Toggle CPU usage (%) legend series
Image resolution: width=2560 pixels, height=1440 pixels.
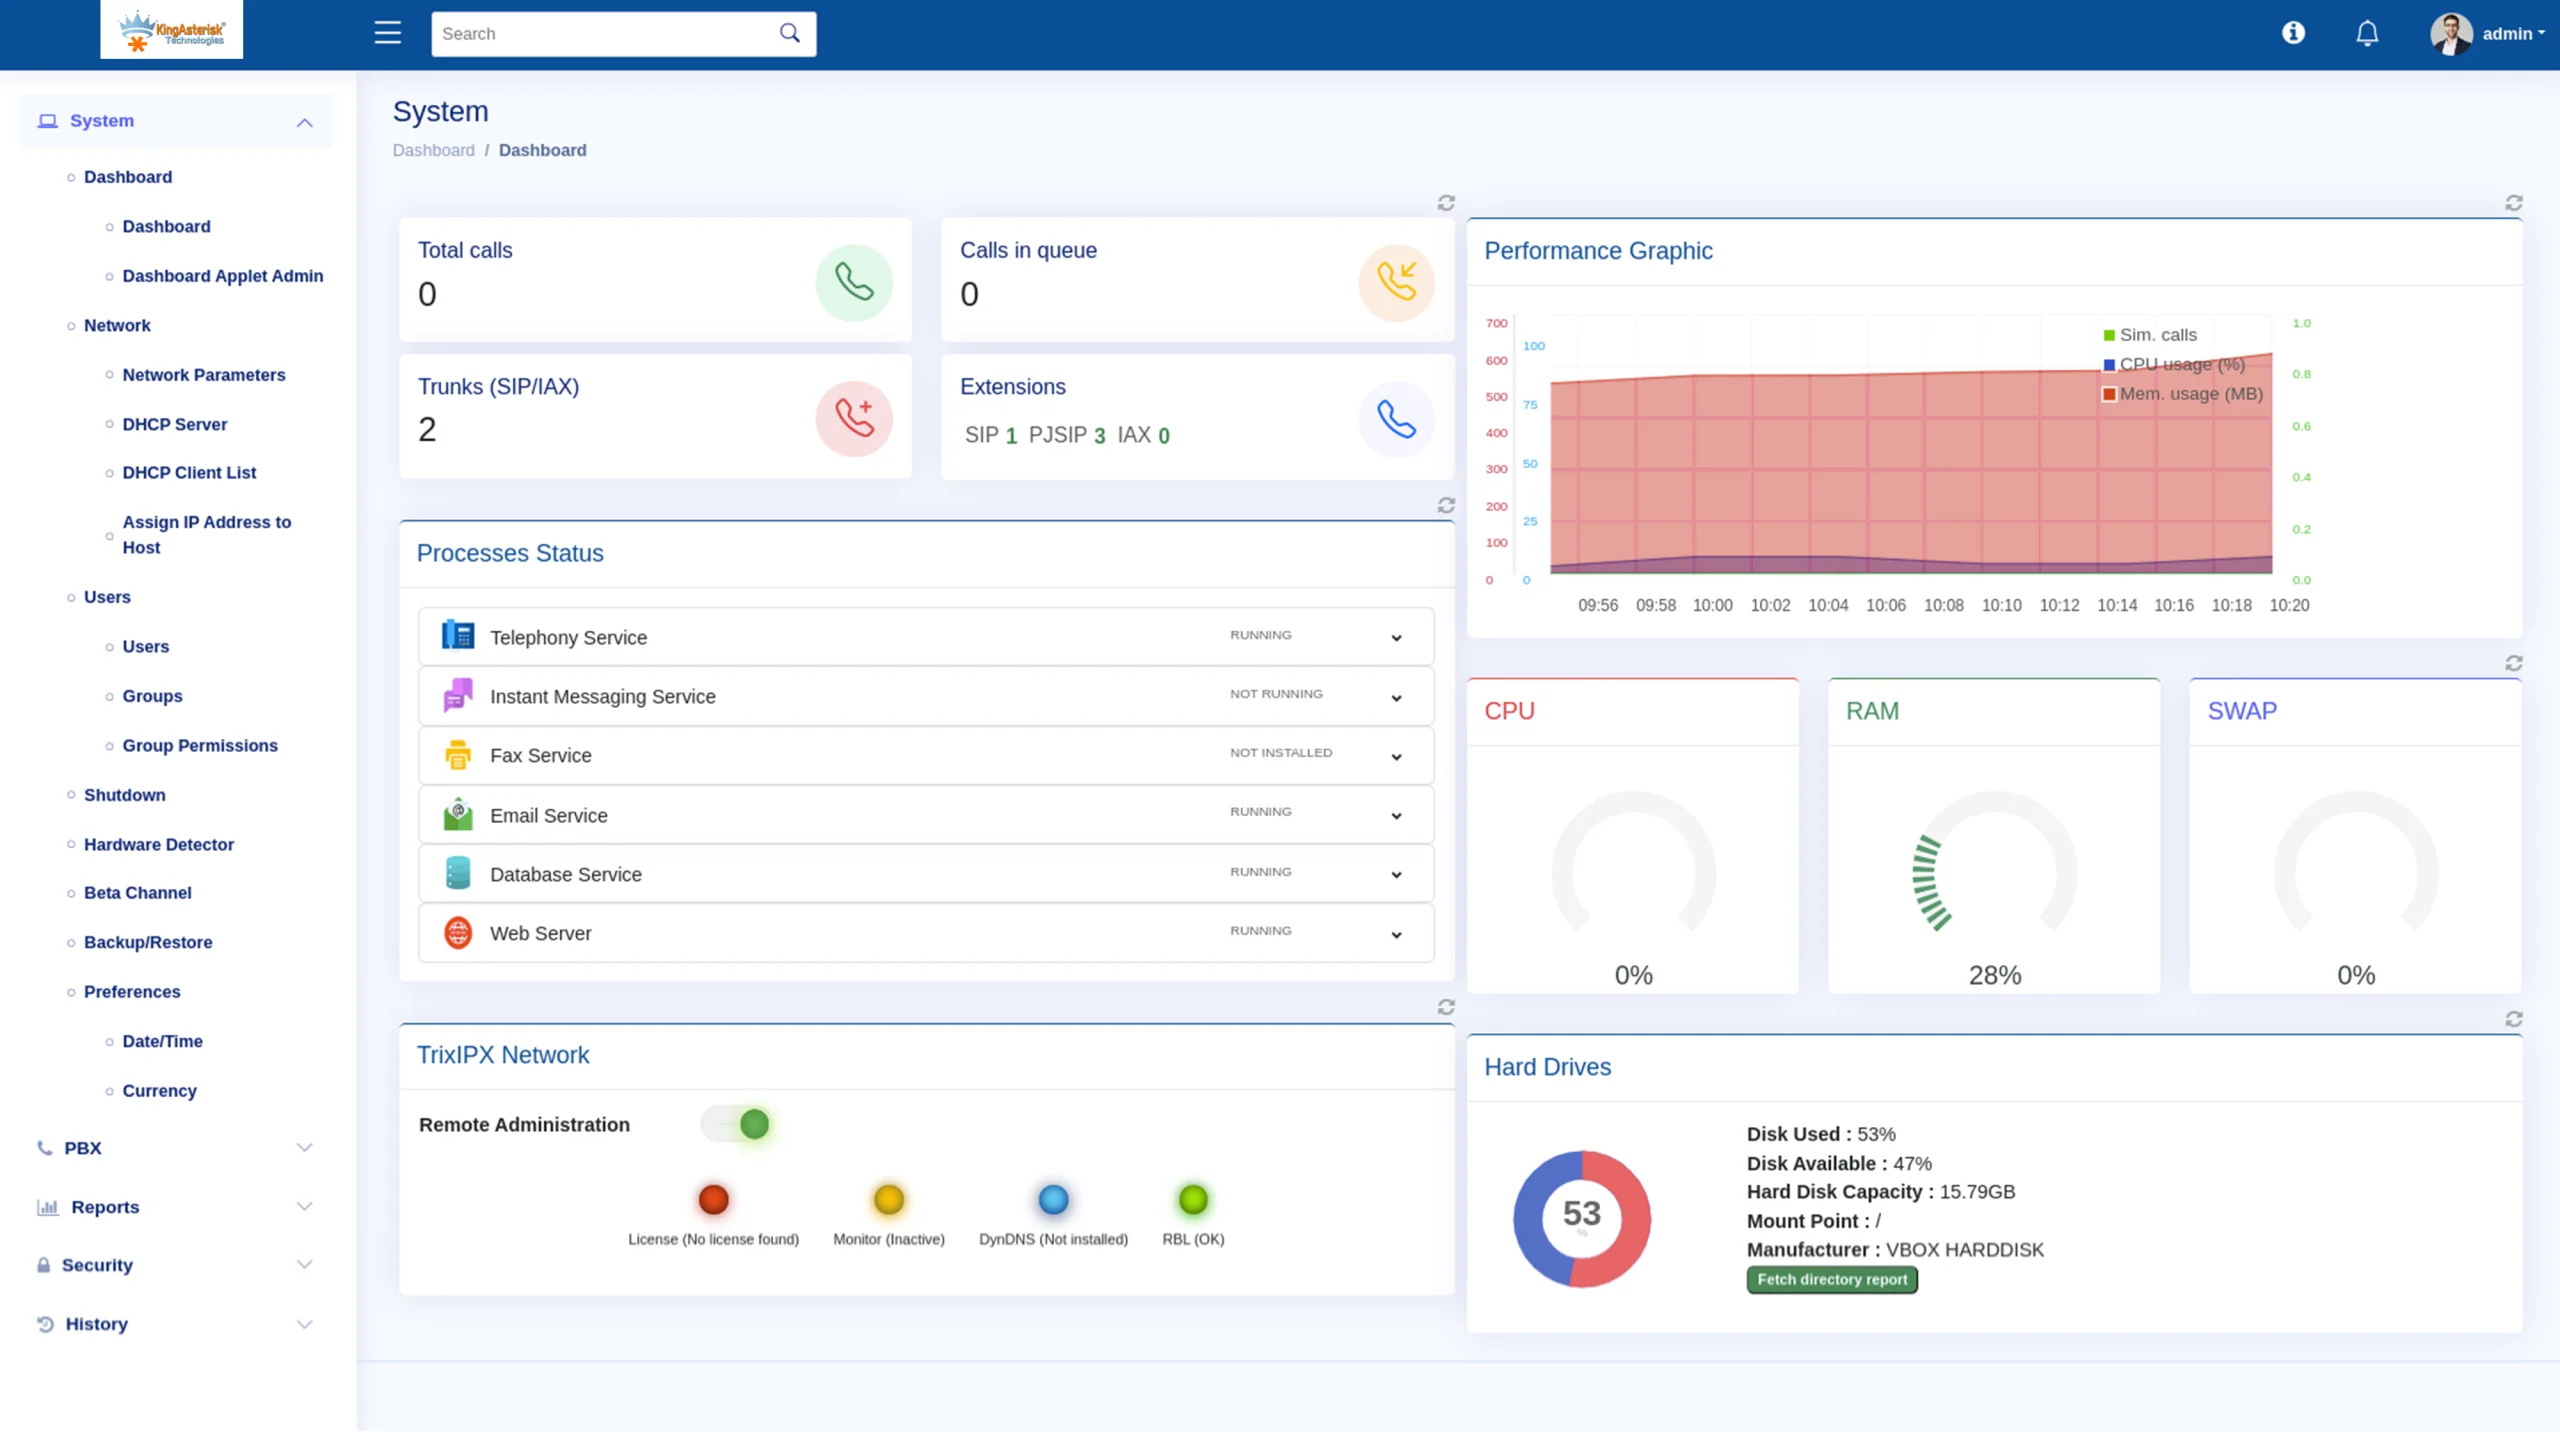tap(2173, 364)
